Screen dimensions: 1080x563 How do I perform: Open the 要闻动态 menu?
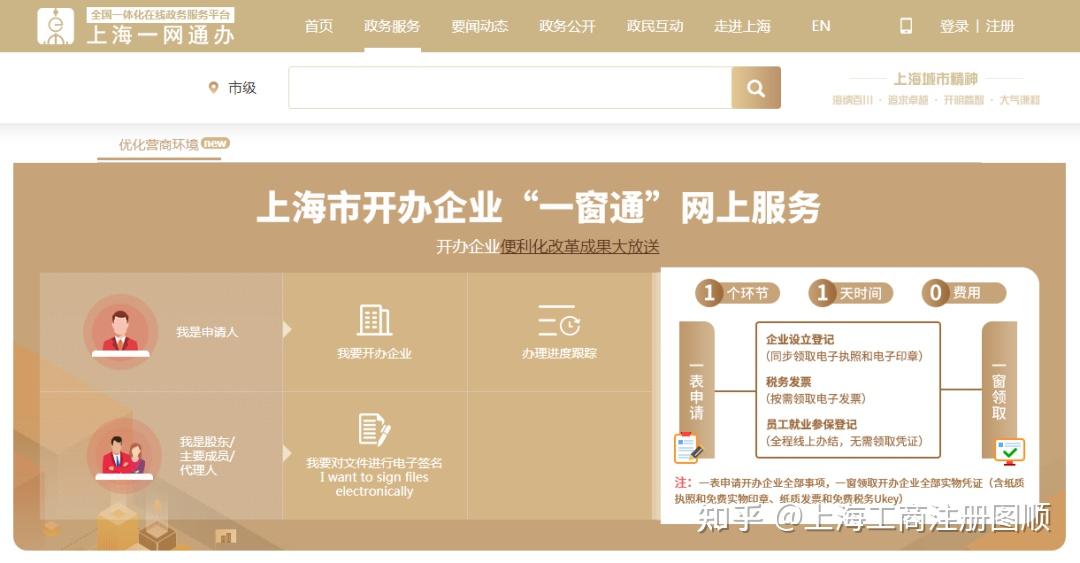coord(479,26)
